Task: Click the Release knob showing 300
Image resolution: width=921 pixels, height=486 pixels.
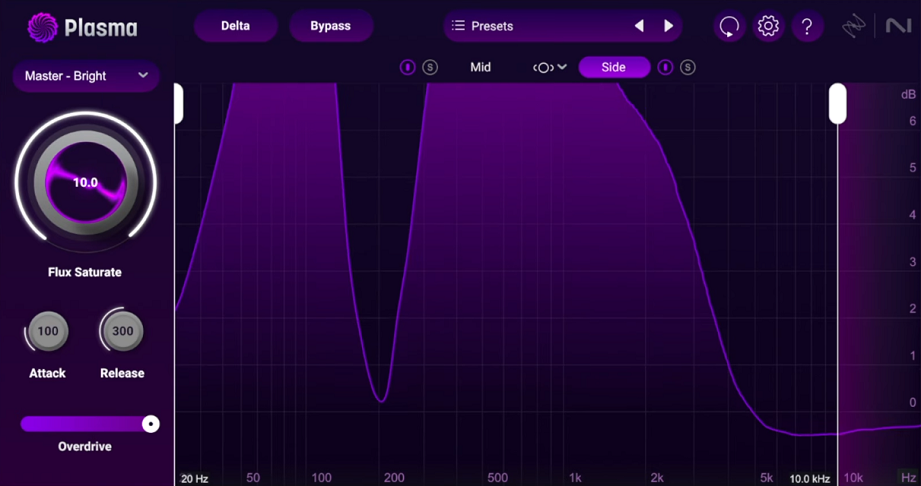Action: (x=122, y=331)
